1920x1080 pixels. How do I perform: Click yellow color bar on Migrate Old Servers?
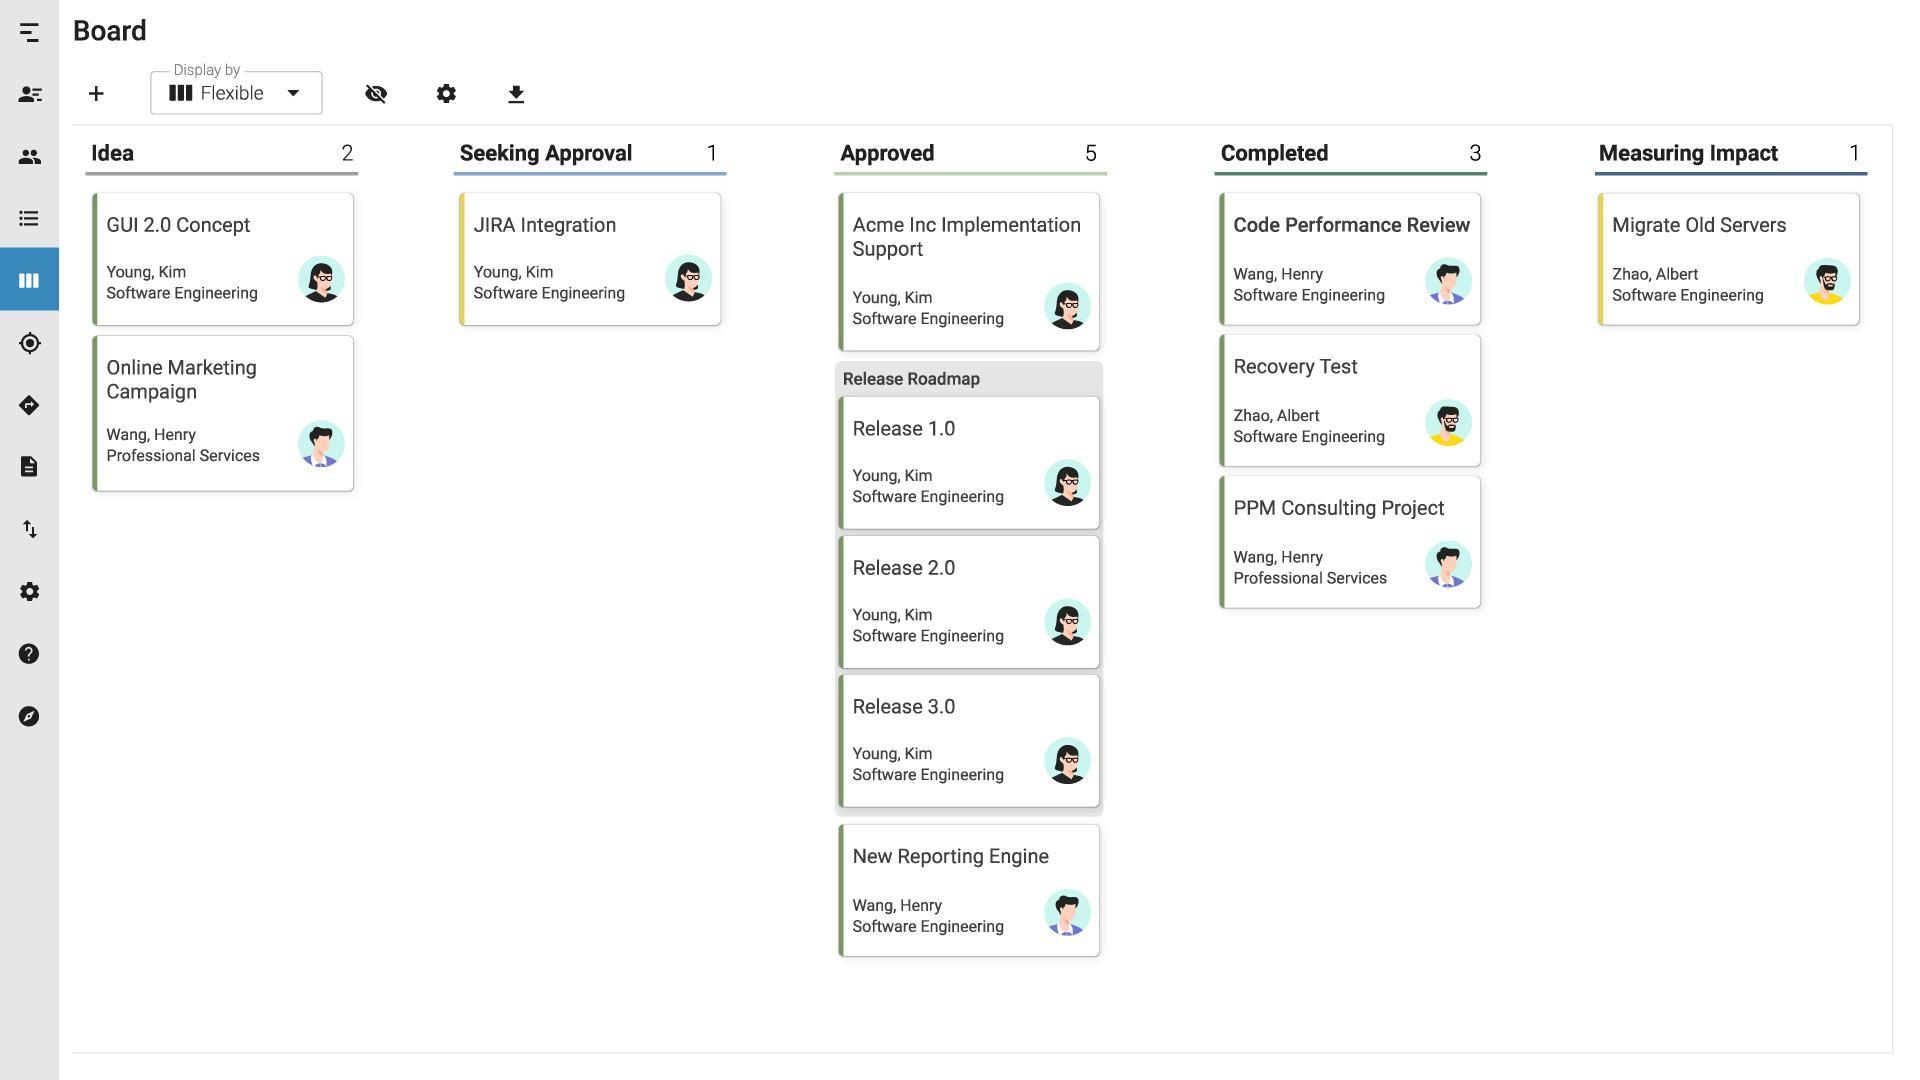(x=1601, y=259)
